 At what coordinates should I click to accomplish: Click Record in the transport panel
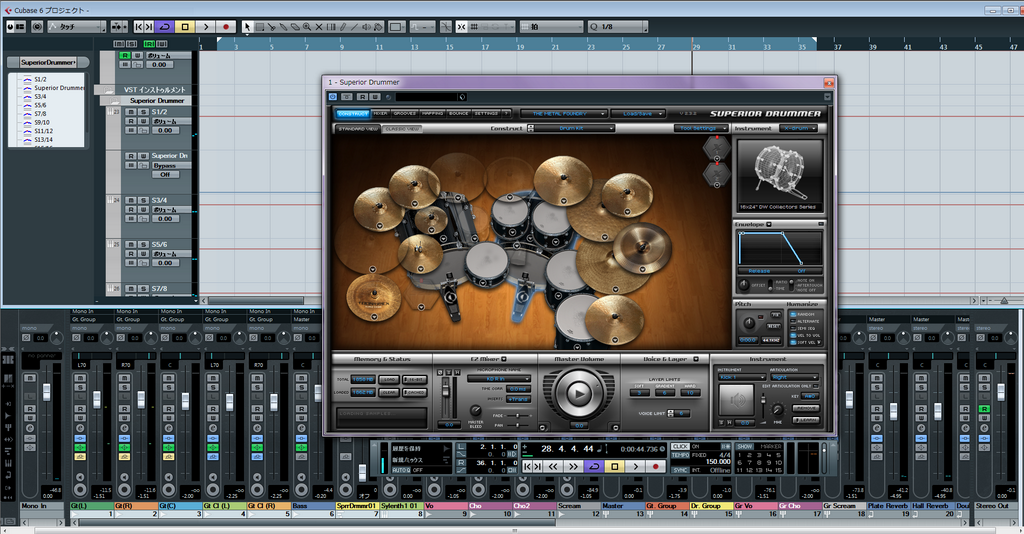(x=656, y=466)
